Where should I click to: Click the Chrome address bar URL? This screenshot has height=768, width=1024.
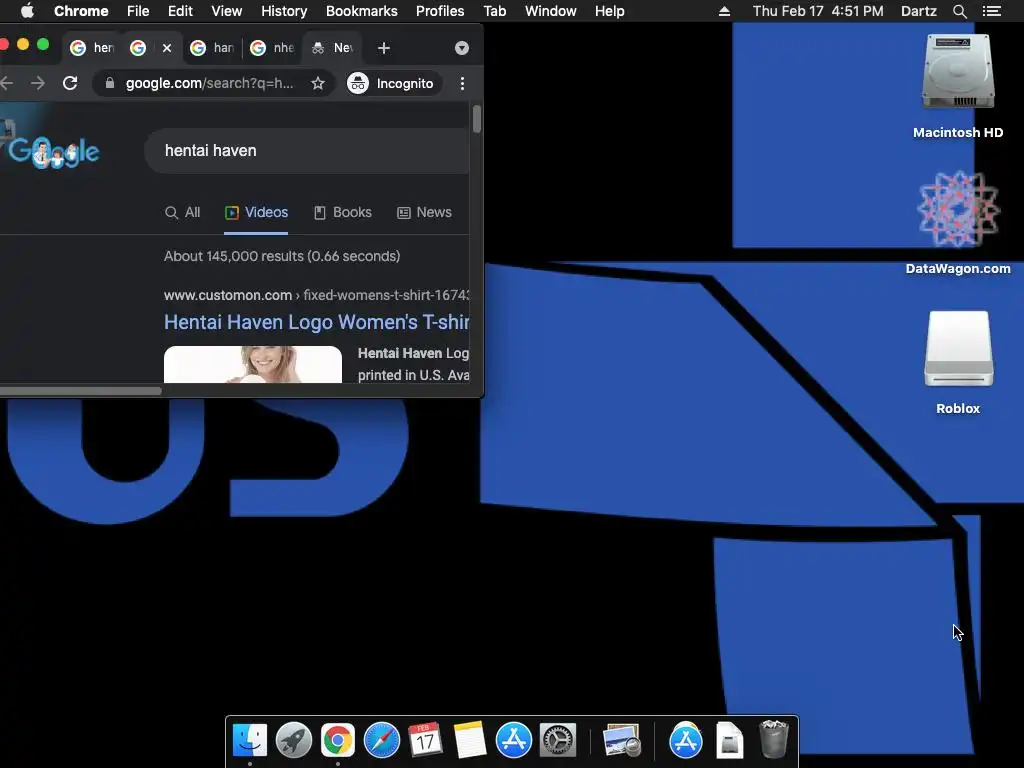click(209, 83)
